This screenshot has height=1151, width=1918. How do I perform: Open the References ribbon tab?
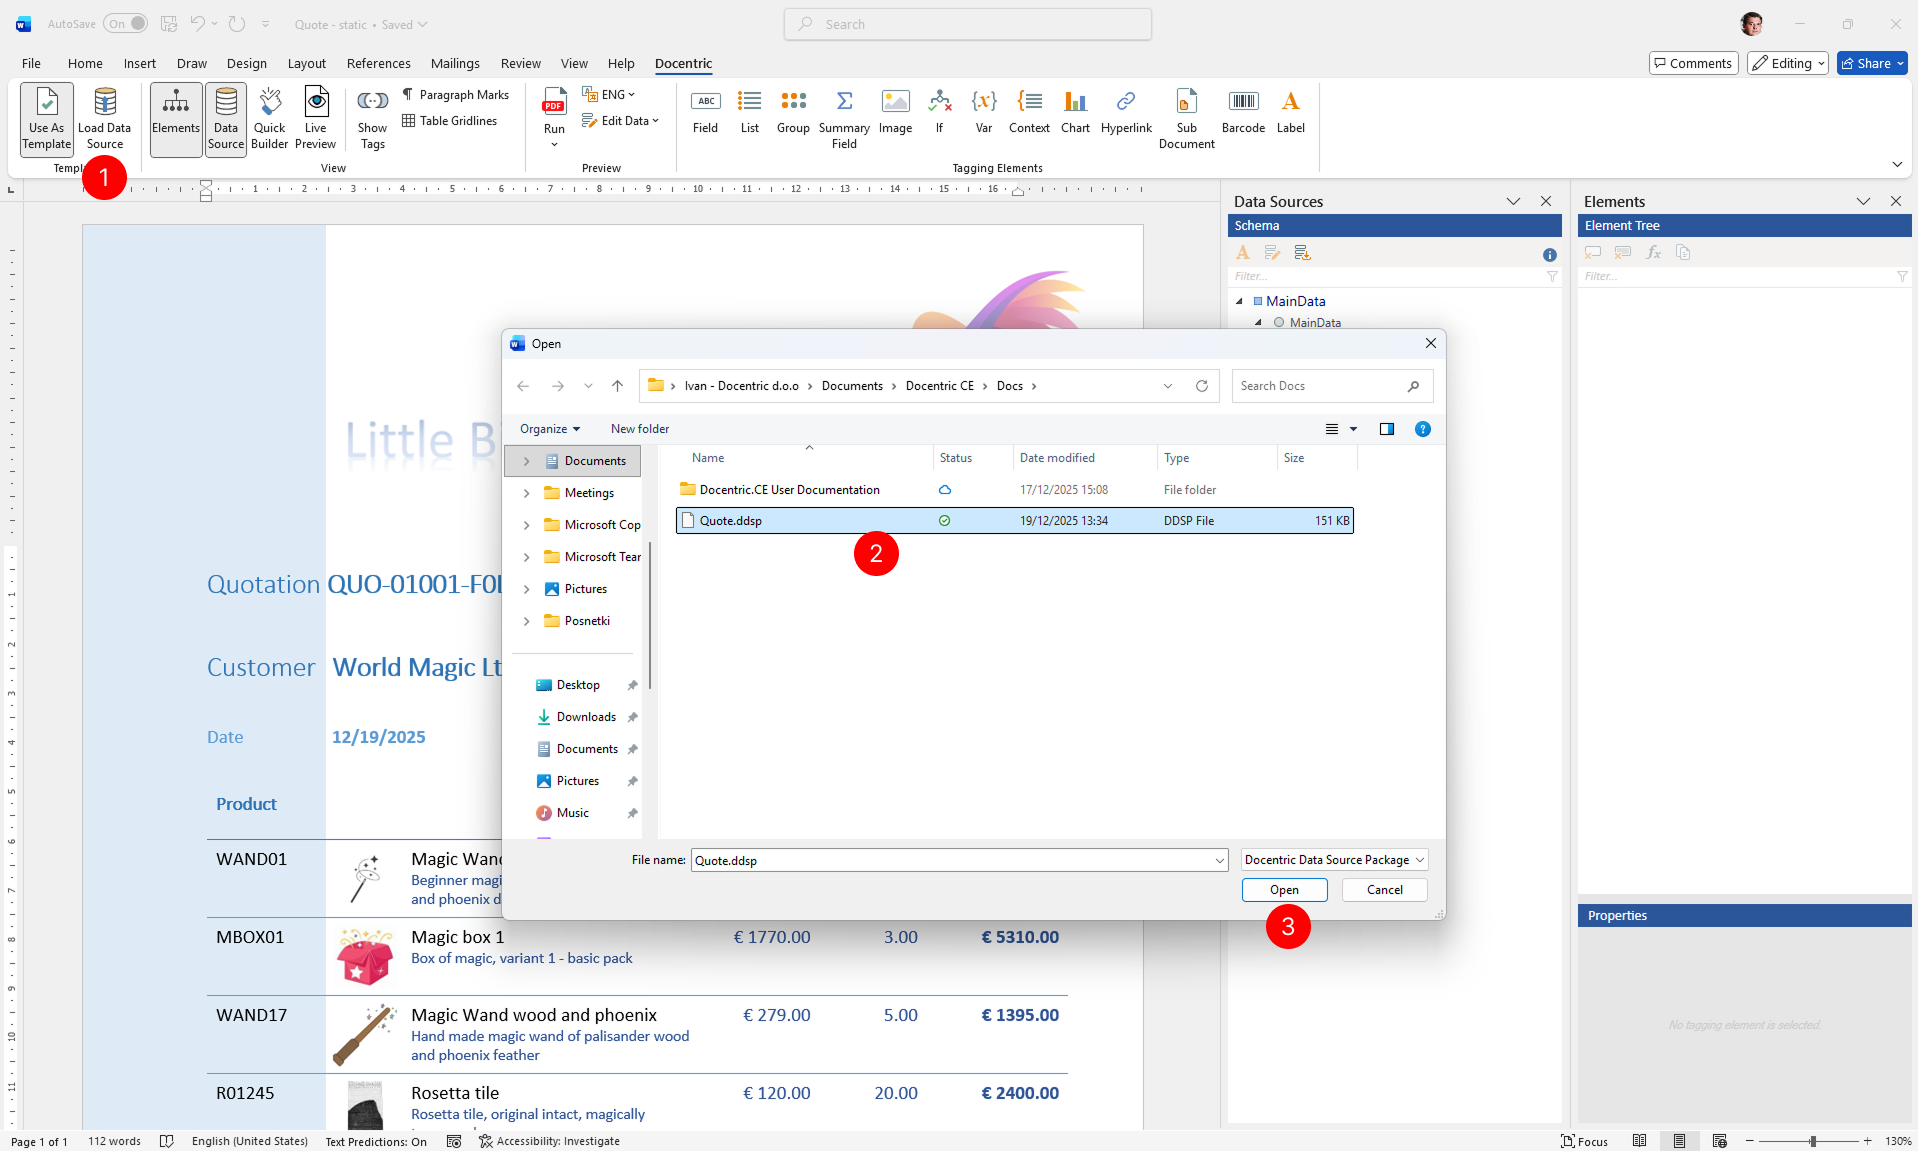[x=378, y=63]
